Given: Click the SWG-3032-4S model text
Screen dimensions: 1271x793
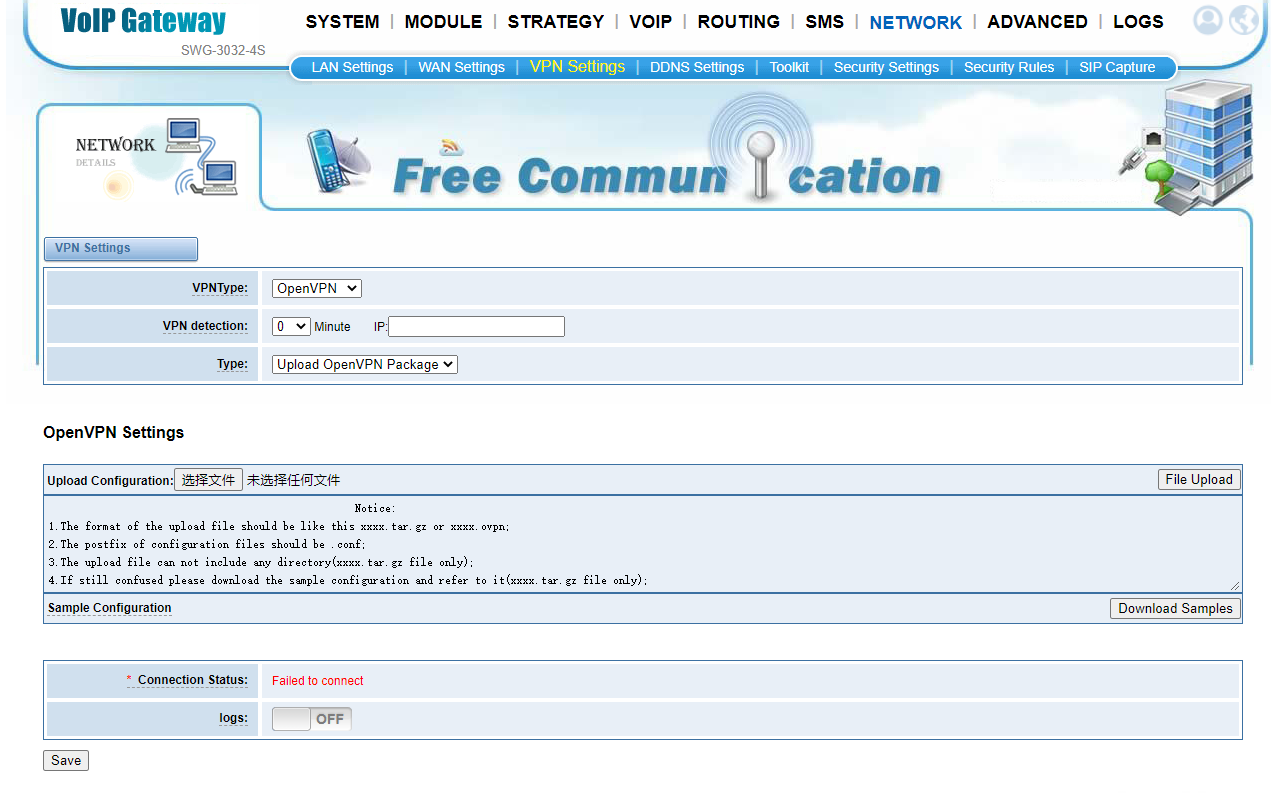Looking at the screenshot, I should pos(223,49).
